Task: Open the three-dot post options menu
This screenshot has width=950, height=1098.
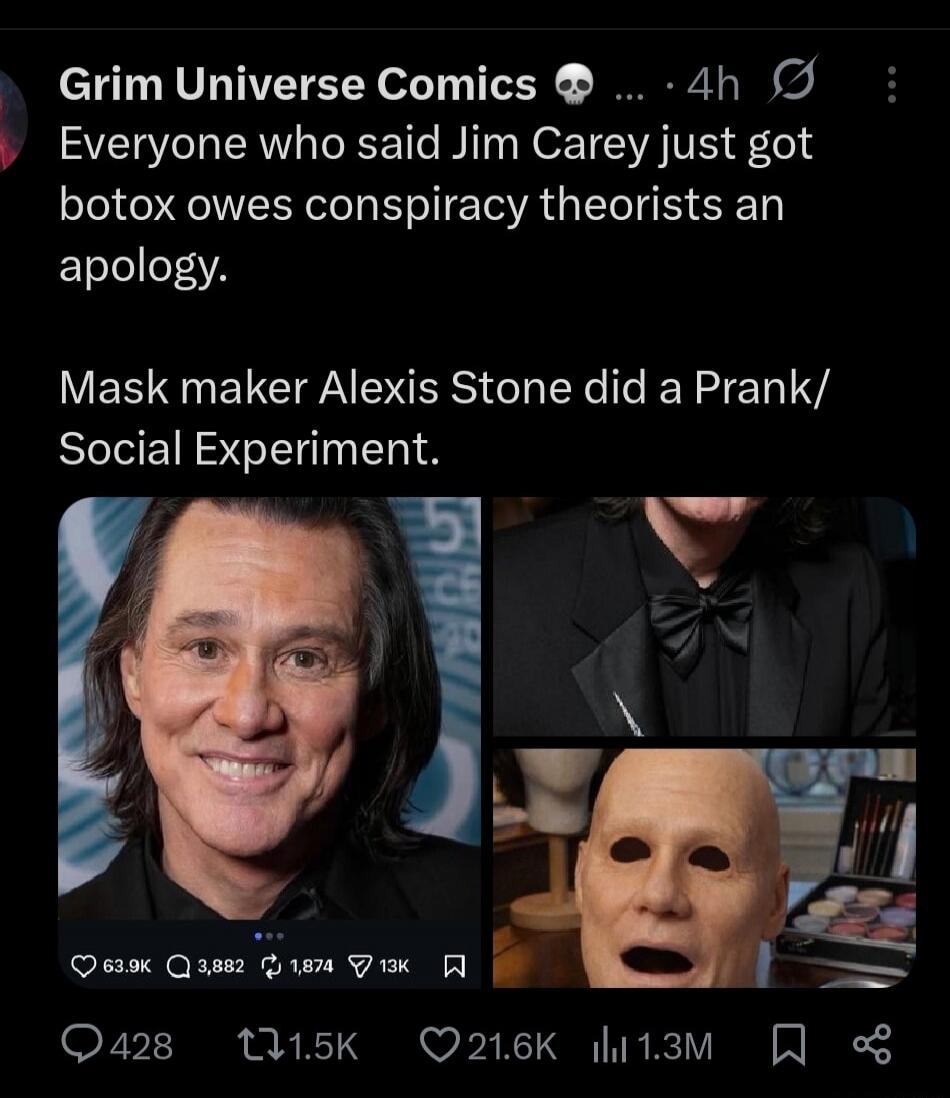Action: pos(893,85)
